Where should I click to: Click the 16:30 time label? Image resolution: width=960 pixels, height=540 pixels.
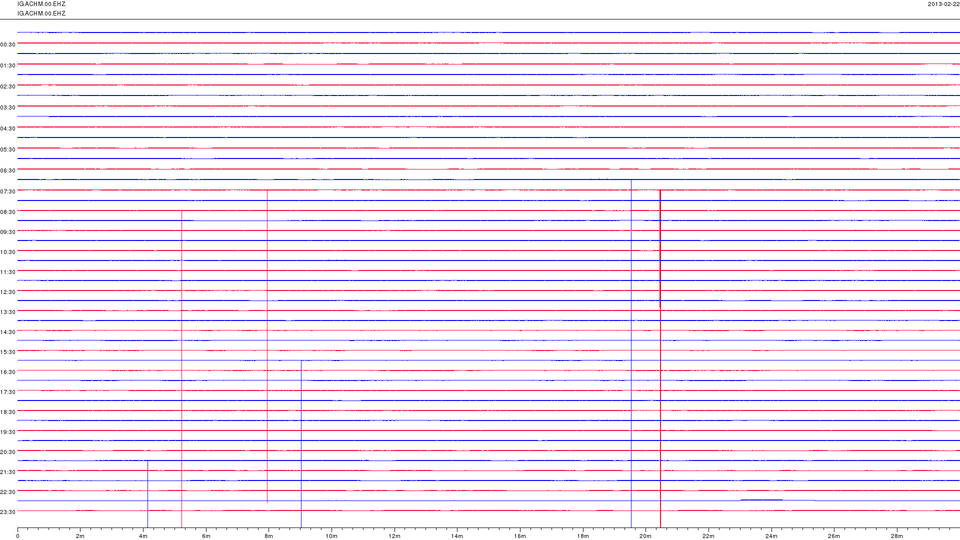pos(8,372)
